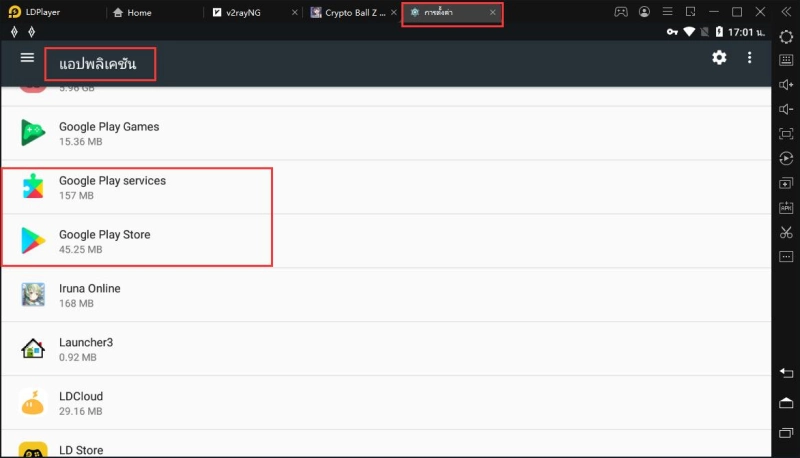This screenshot has height=458, width=800.
Task: Click the Wi-Fi status icon
Action: pyautogui.click(x=689, y=32)
